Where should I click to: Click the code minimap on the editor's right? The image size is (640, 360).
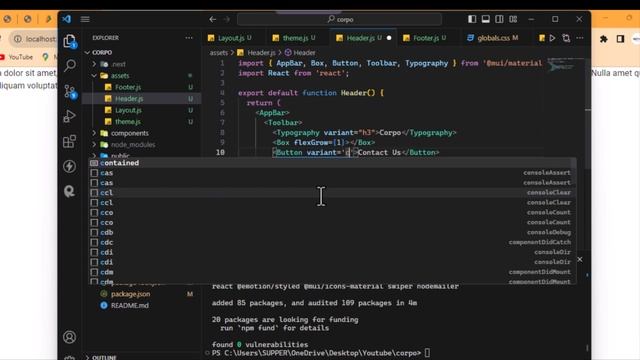pos(565,65)
